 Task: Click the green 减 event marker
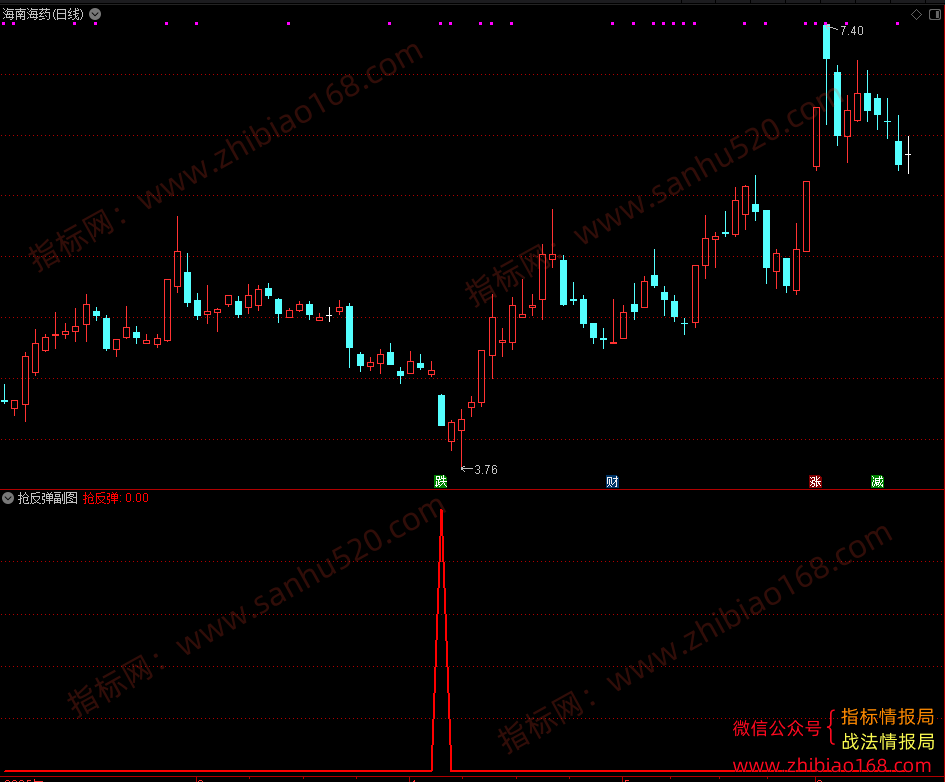coord(877,481)
